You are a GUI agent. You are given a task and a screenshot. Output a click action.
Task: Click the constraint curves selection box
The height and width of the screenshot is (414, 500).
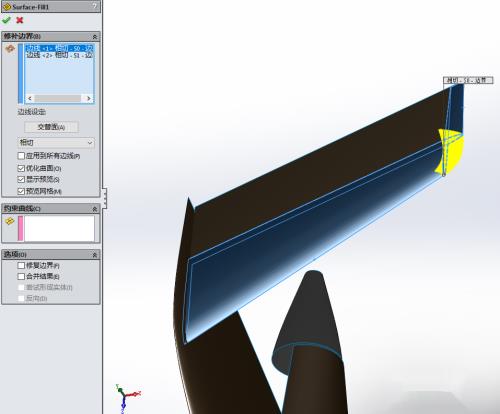point(59,228)
